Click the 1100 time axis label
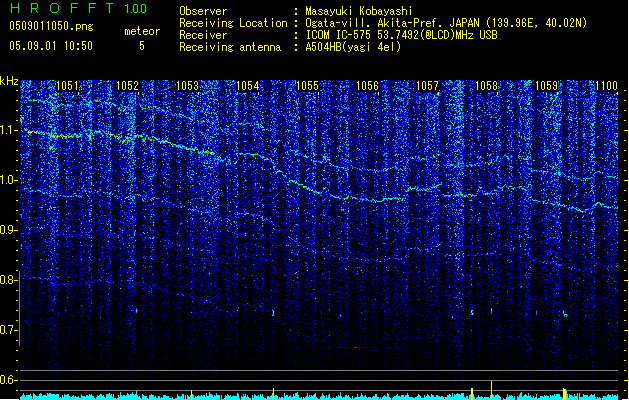This screenshot has height=400, width=629. 606,86
